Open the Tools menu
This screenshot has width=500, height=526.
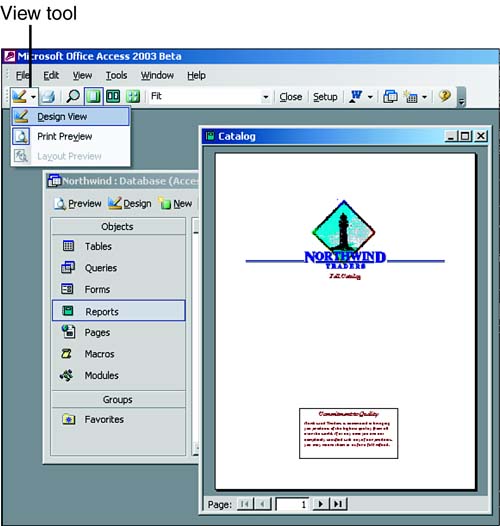click(116, 75)
